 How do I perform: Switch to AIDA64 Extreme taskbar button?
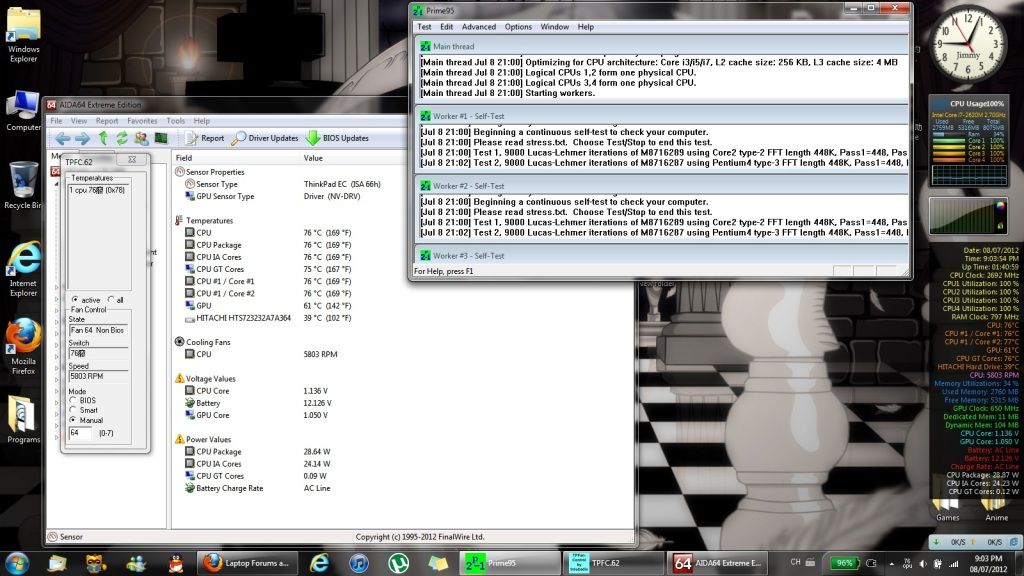pos(718,563)
